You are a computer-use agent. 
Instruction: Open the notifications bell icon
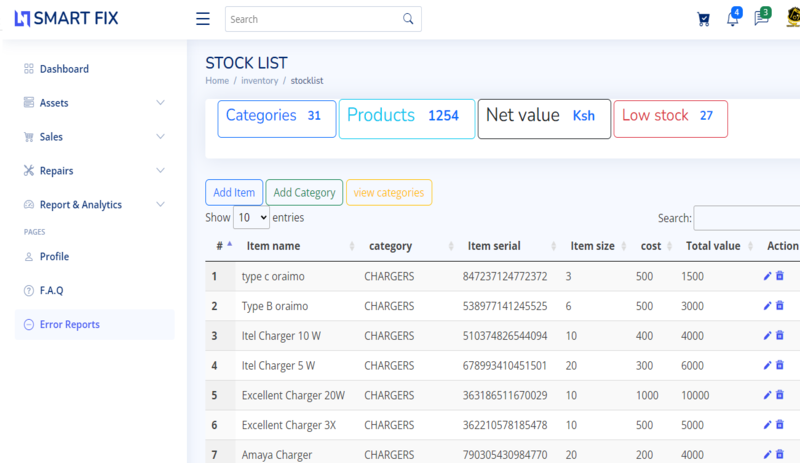[x=732, y=19]
